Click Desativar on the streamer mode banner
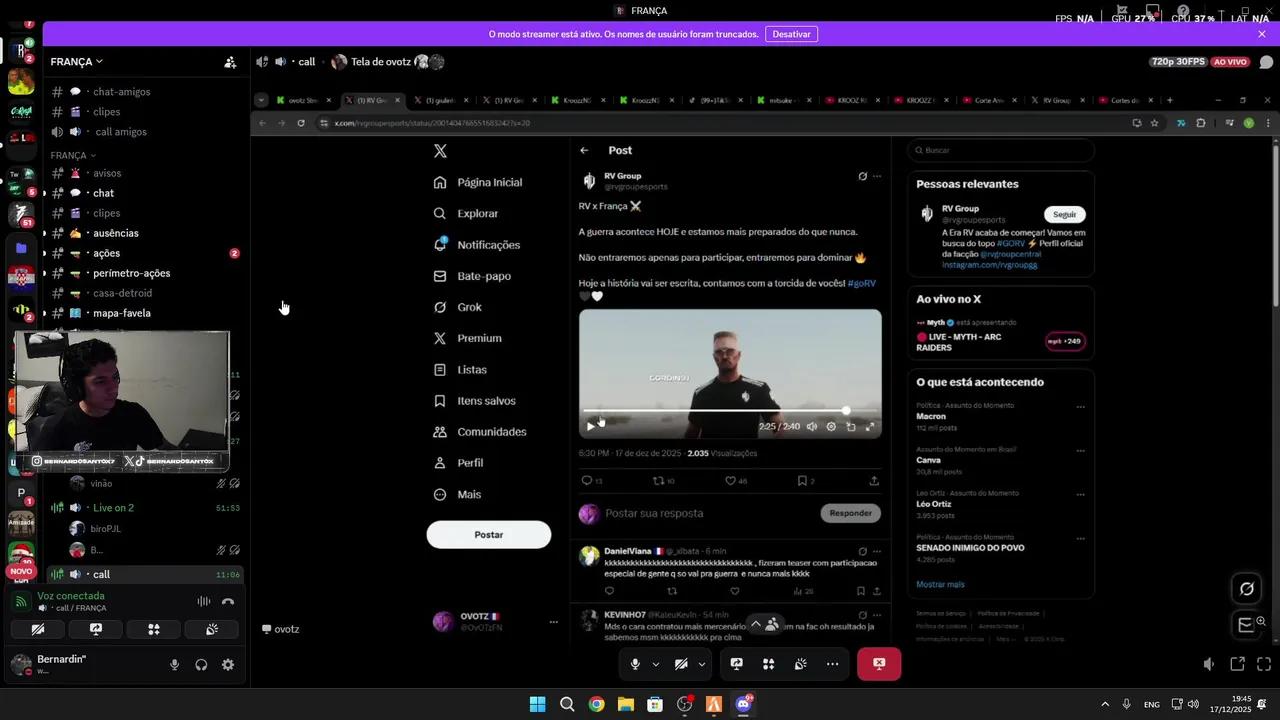1280x720 pixels. [791, 33]
